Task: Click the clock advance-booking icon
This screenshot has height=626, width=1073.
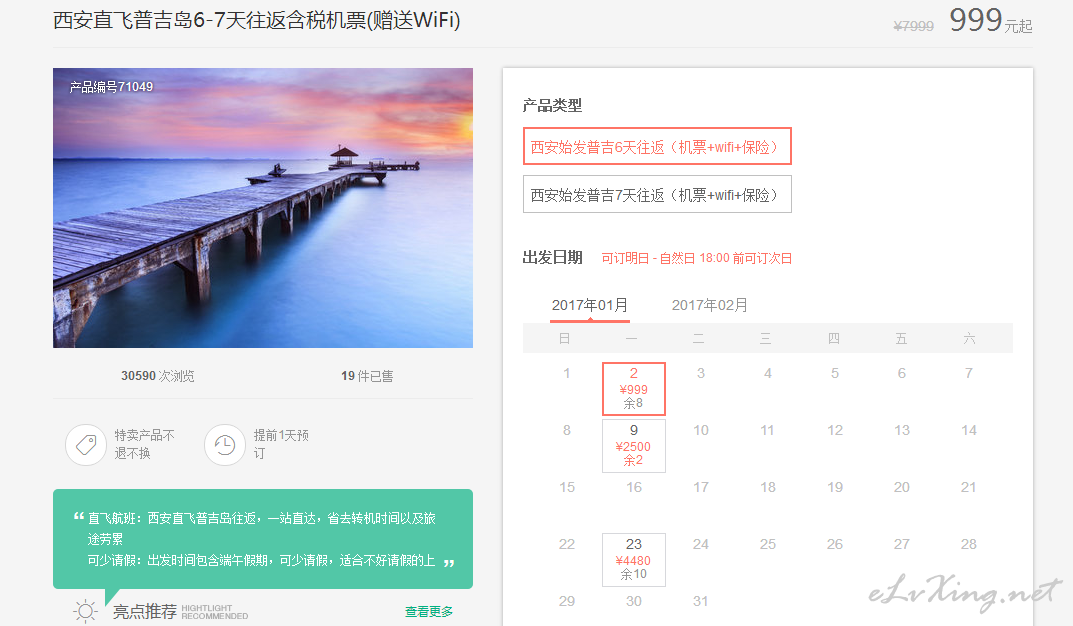Action: click(224, 445)
